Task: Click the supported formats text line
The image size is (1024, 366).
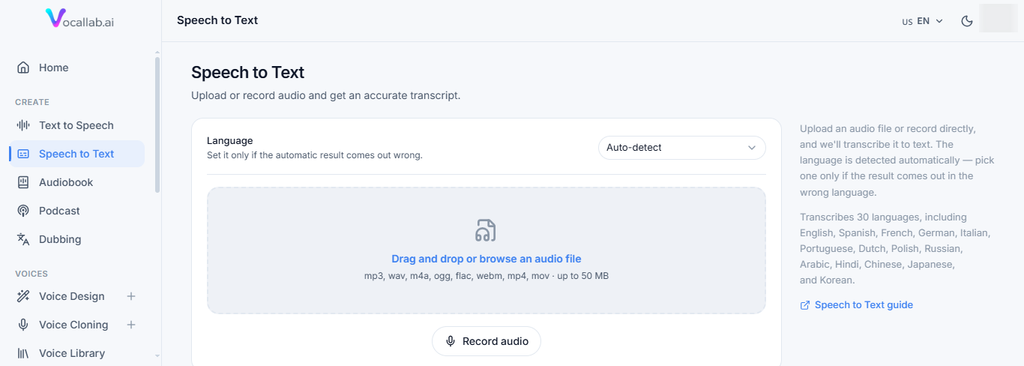Action: pos(486,276)
